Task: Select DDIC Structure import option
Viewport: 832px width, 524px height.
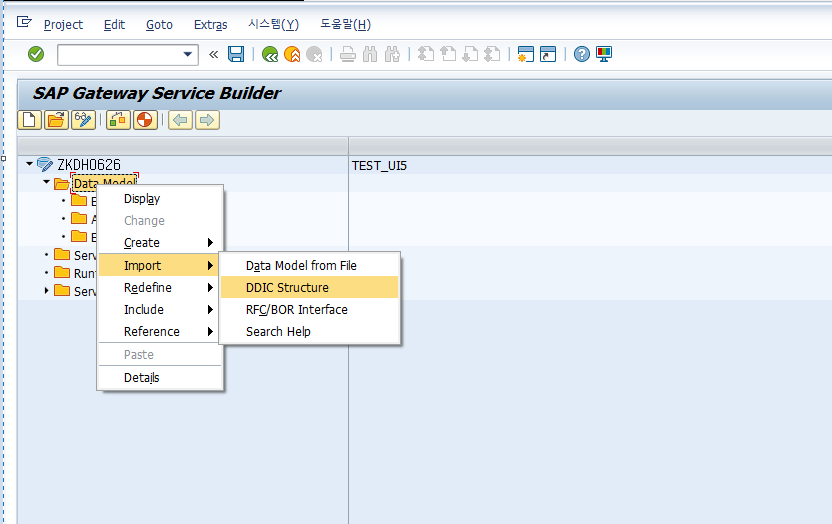Action: (x=309, y=287)
